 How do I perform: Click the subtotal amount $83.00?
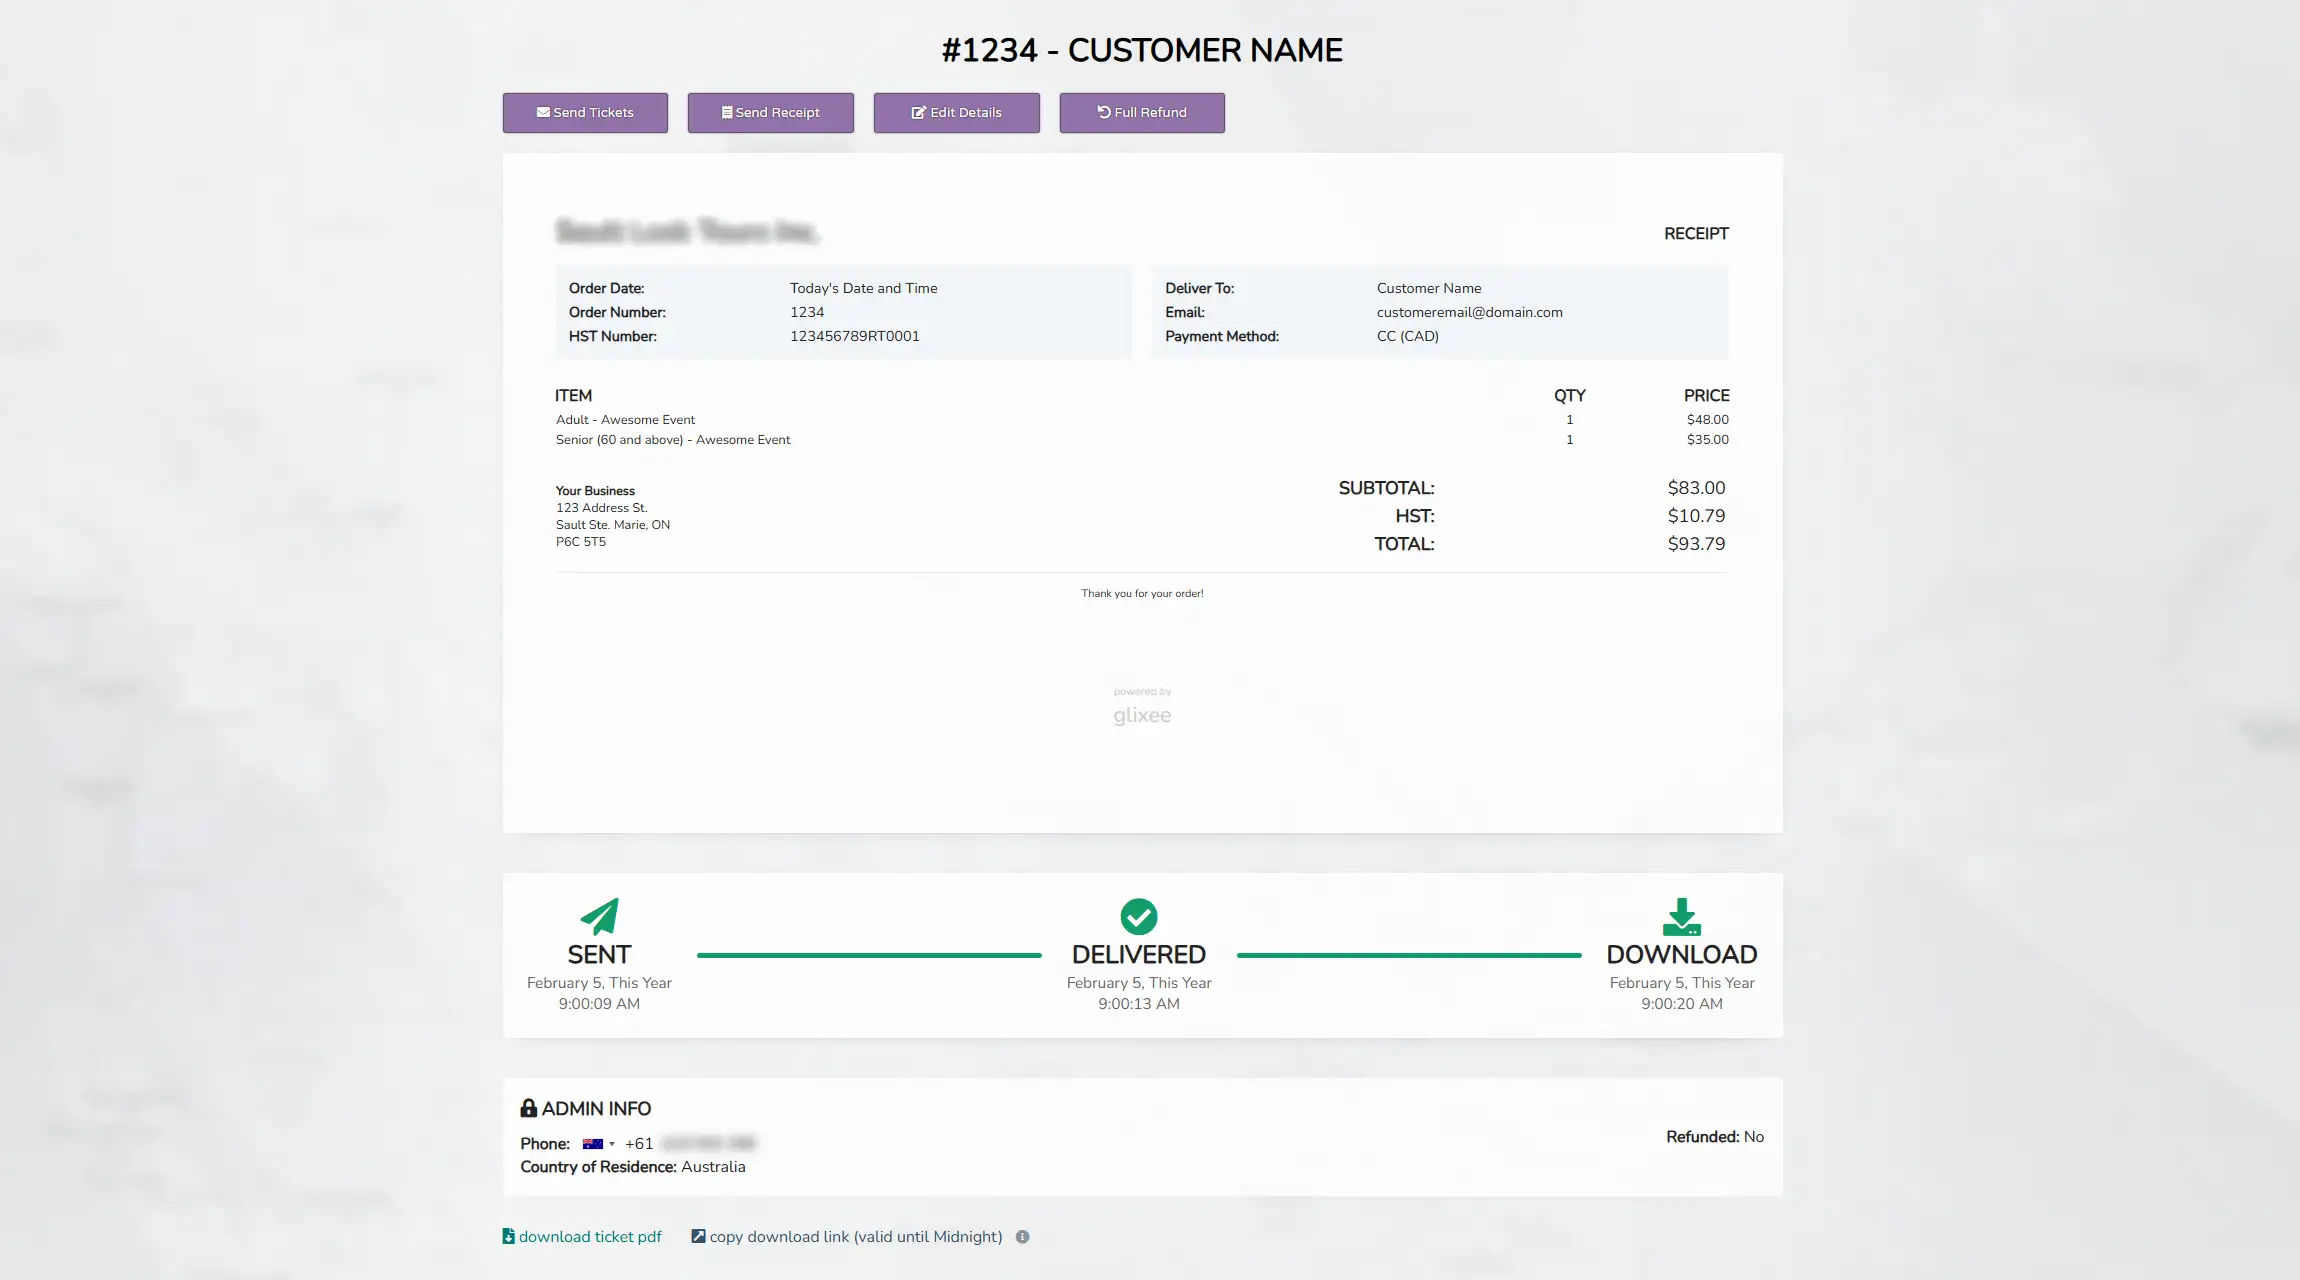(x=1696, y=488)
